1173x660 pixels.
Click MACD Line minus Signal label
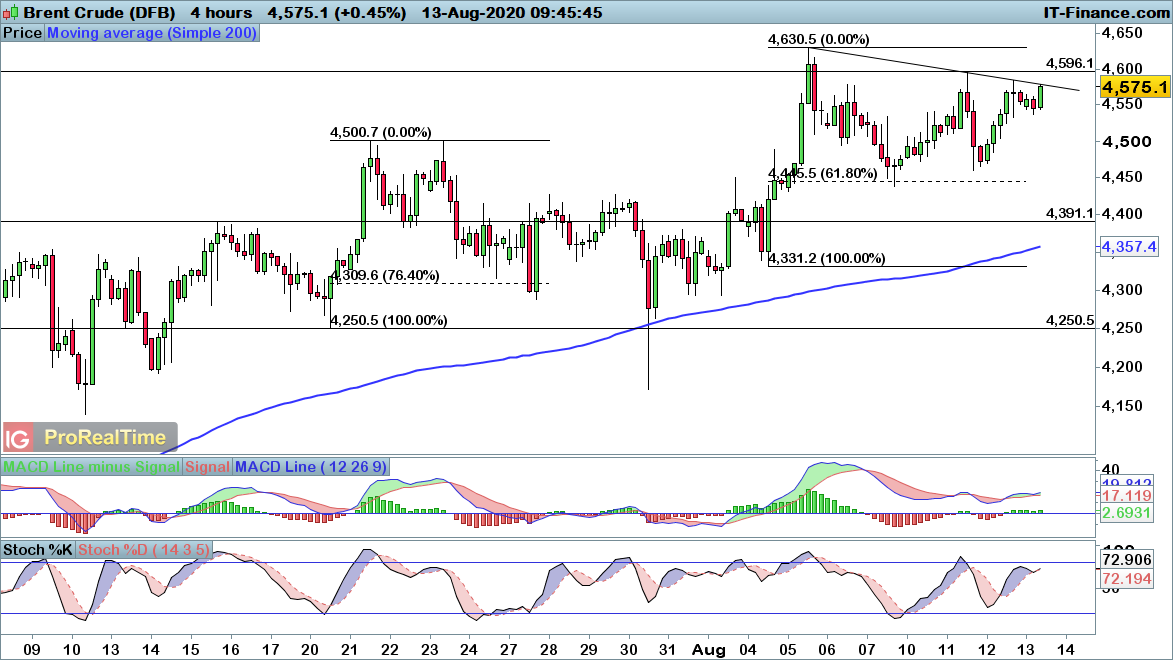[x=92, y=467]
